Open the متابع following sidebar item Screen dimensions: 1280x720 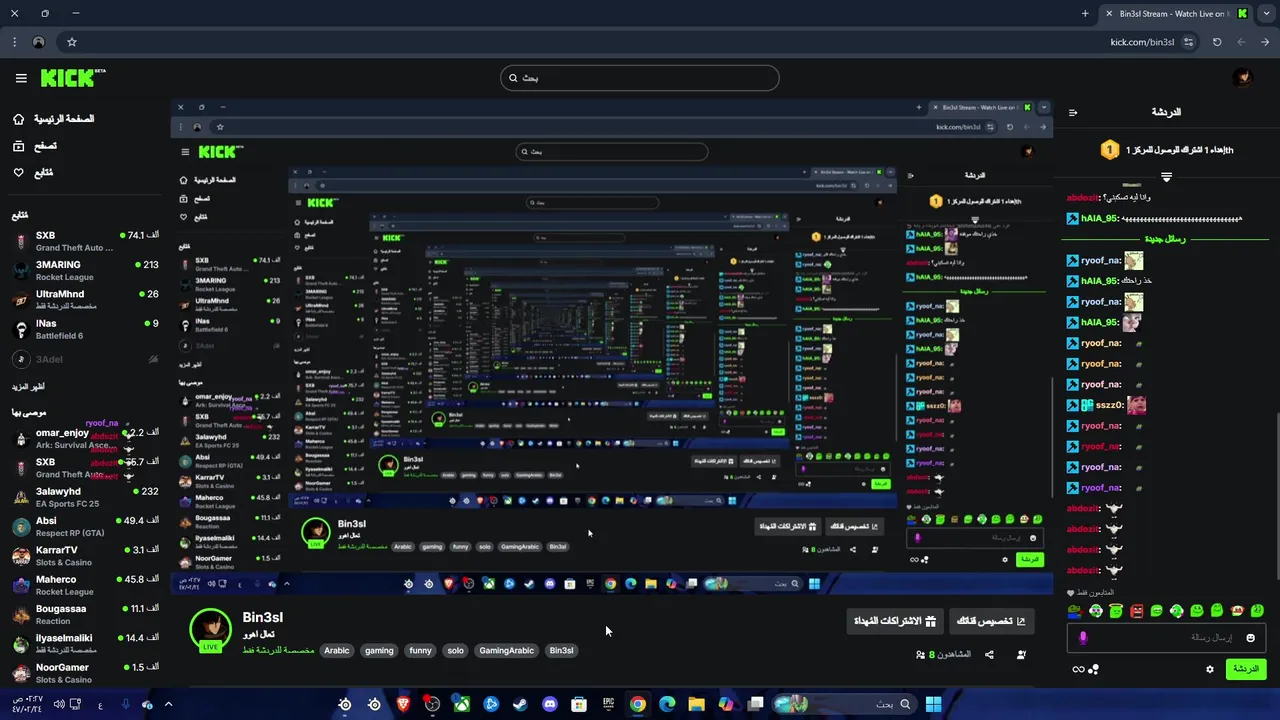tap(33, 173)
